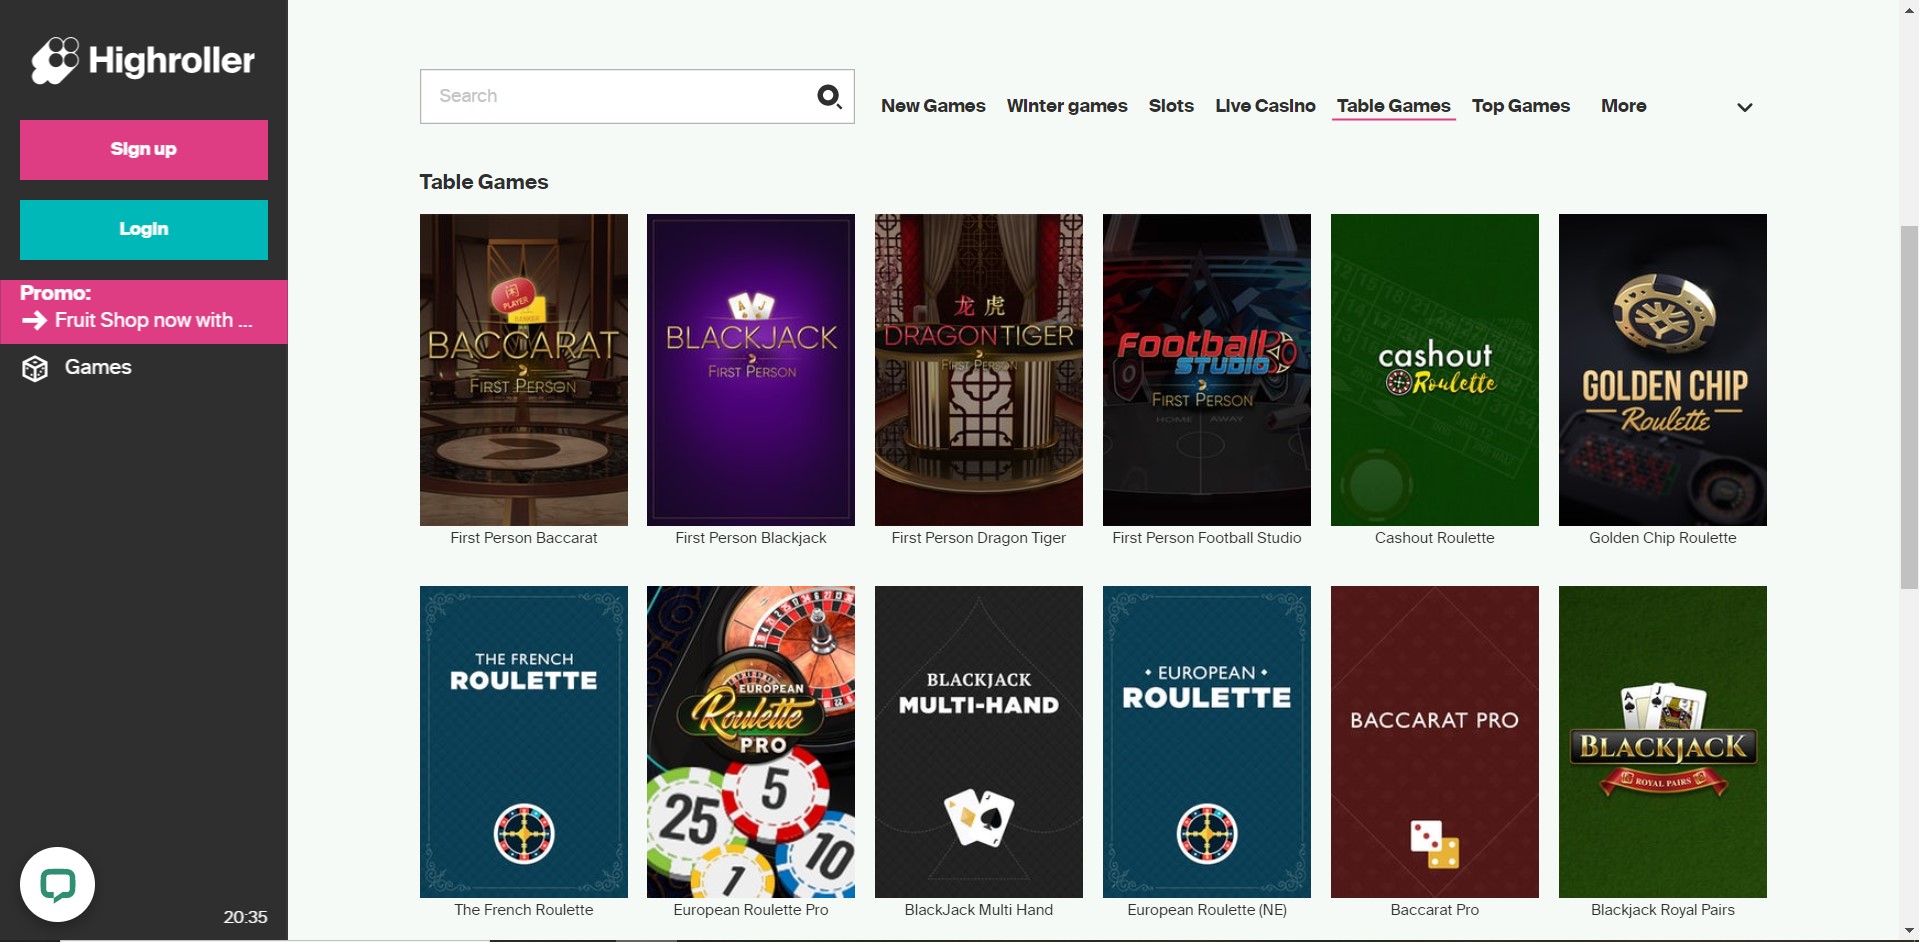Click the Highroller logo
Viewport: 1919px width, 942px height.
[x=143, y=61]
